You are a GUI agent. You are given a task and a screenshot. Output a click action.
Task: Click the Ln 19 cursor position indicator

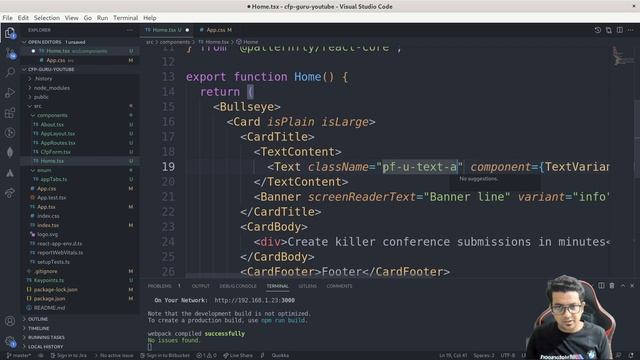(453, 356)
